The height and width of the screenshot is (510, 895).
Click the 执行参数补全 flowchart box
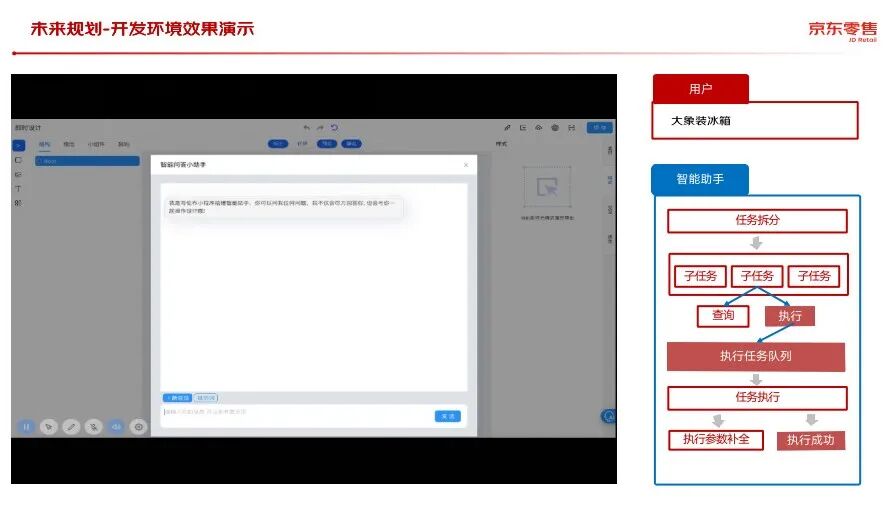point(716,440)
